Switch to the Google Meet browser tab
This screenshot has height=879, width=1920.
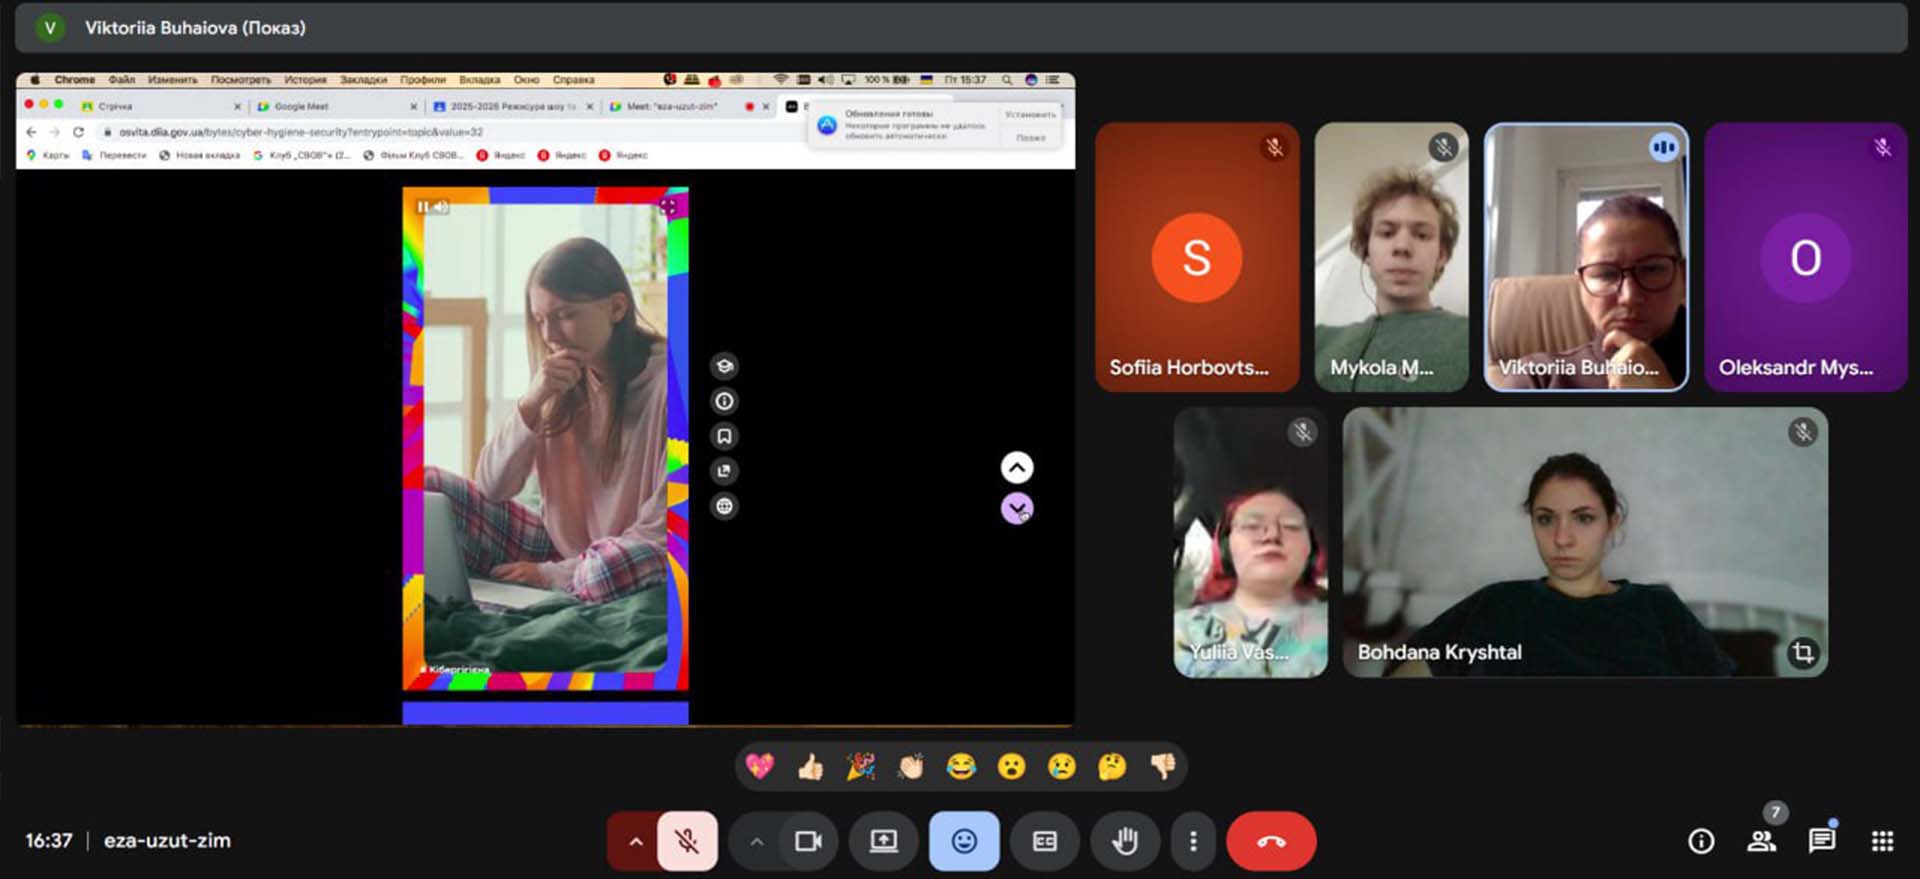[x=302, y=106]
